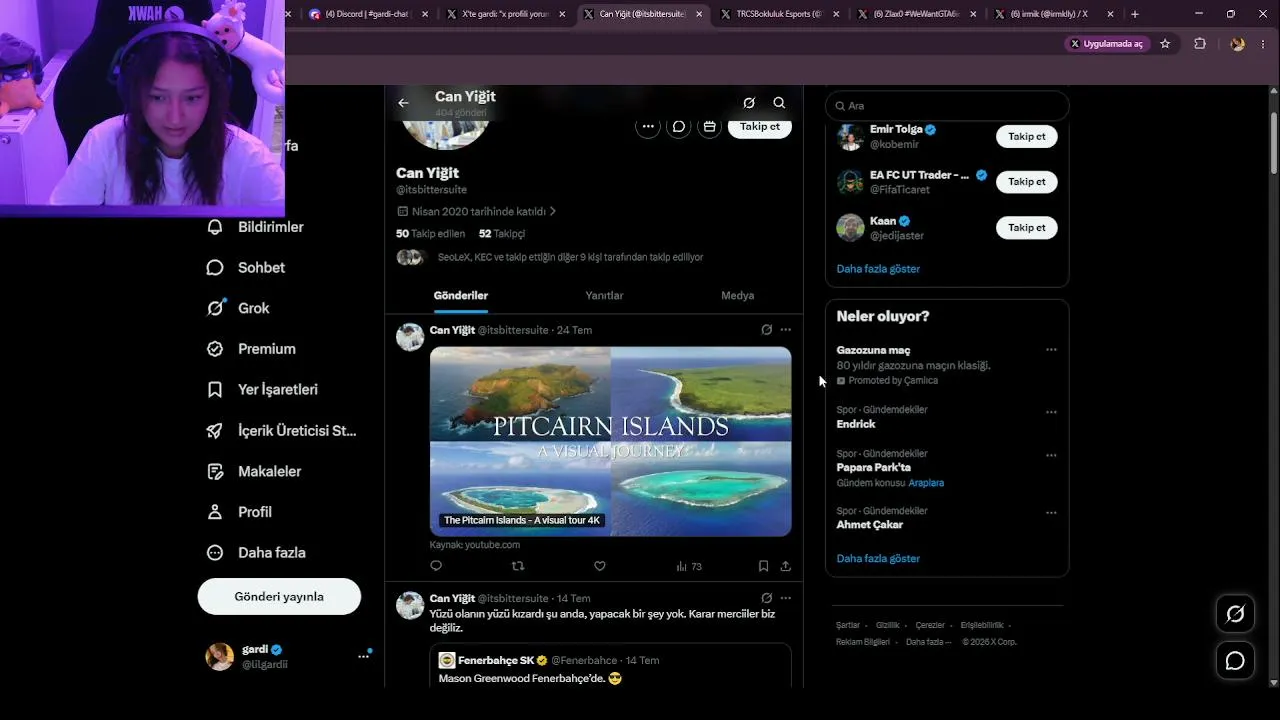Open options for the Endrick trend
Viewport: 1280px width, 720px height.
point(1051,412)
